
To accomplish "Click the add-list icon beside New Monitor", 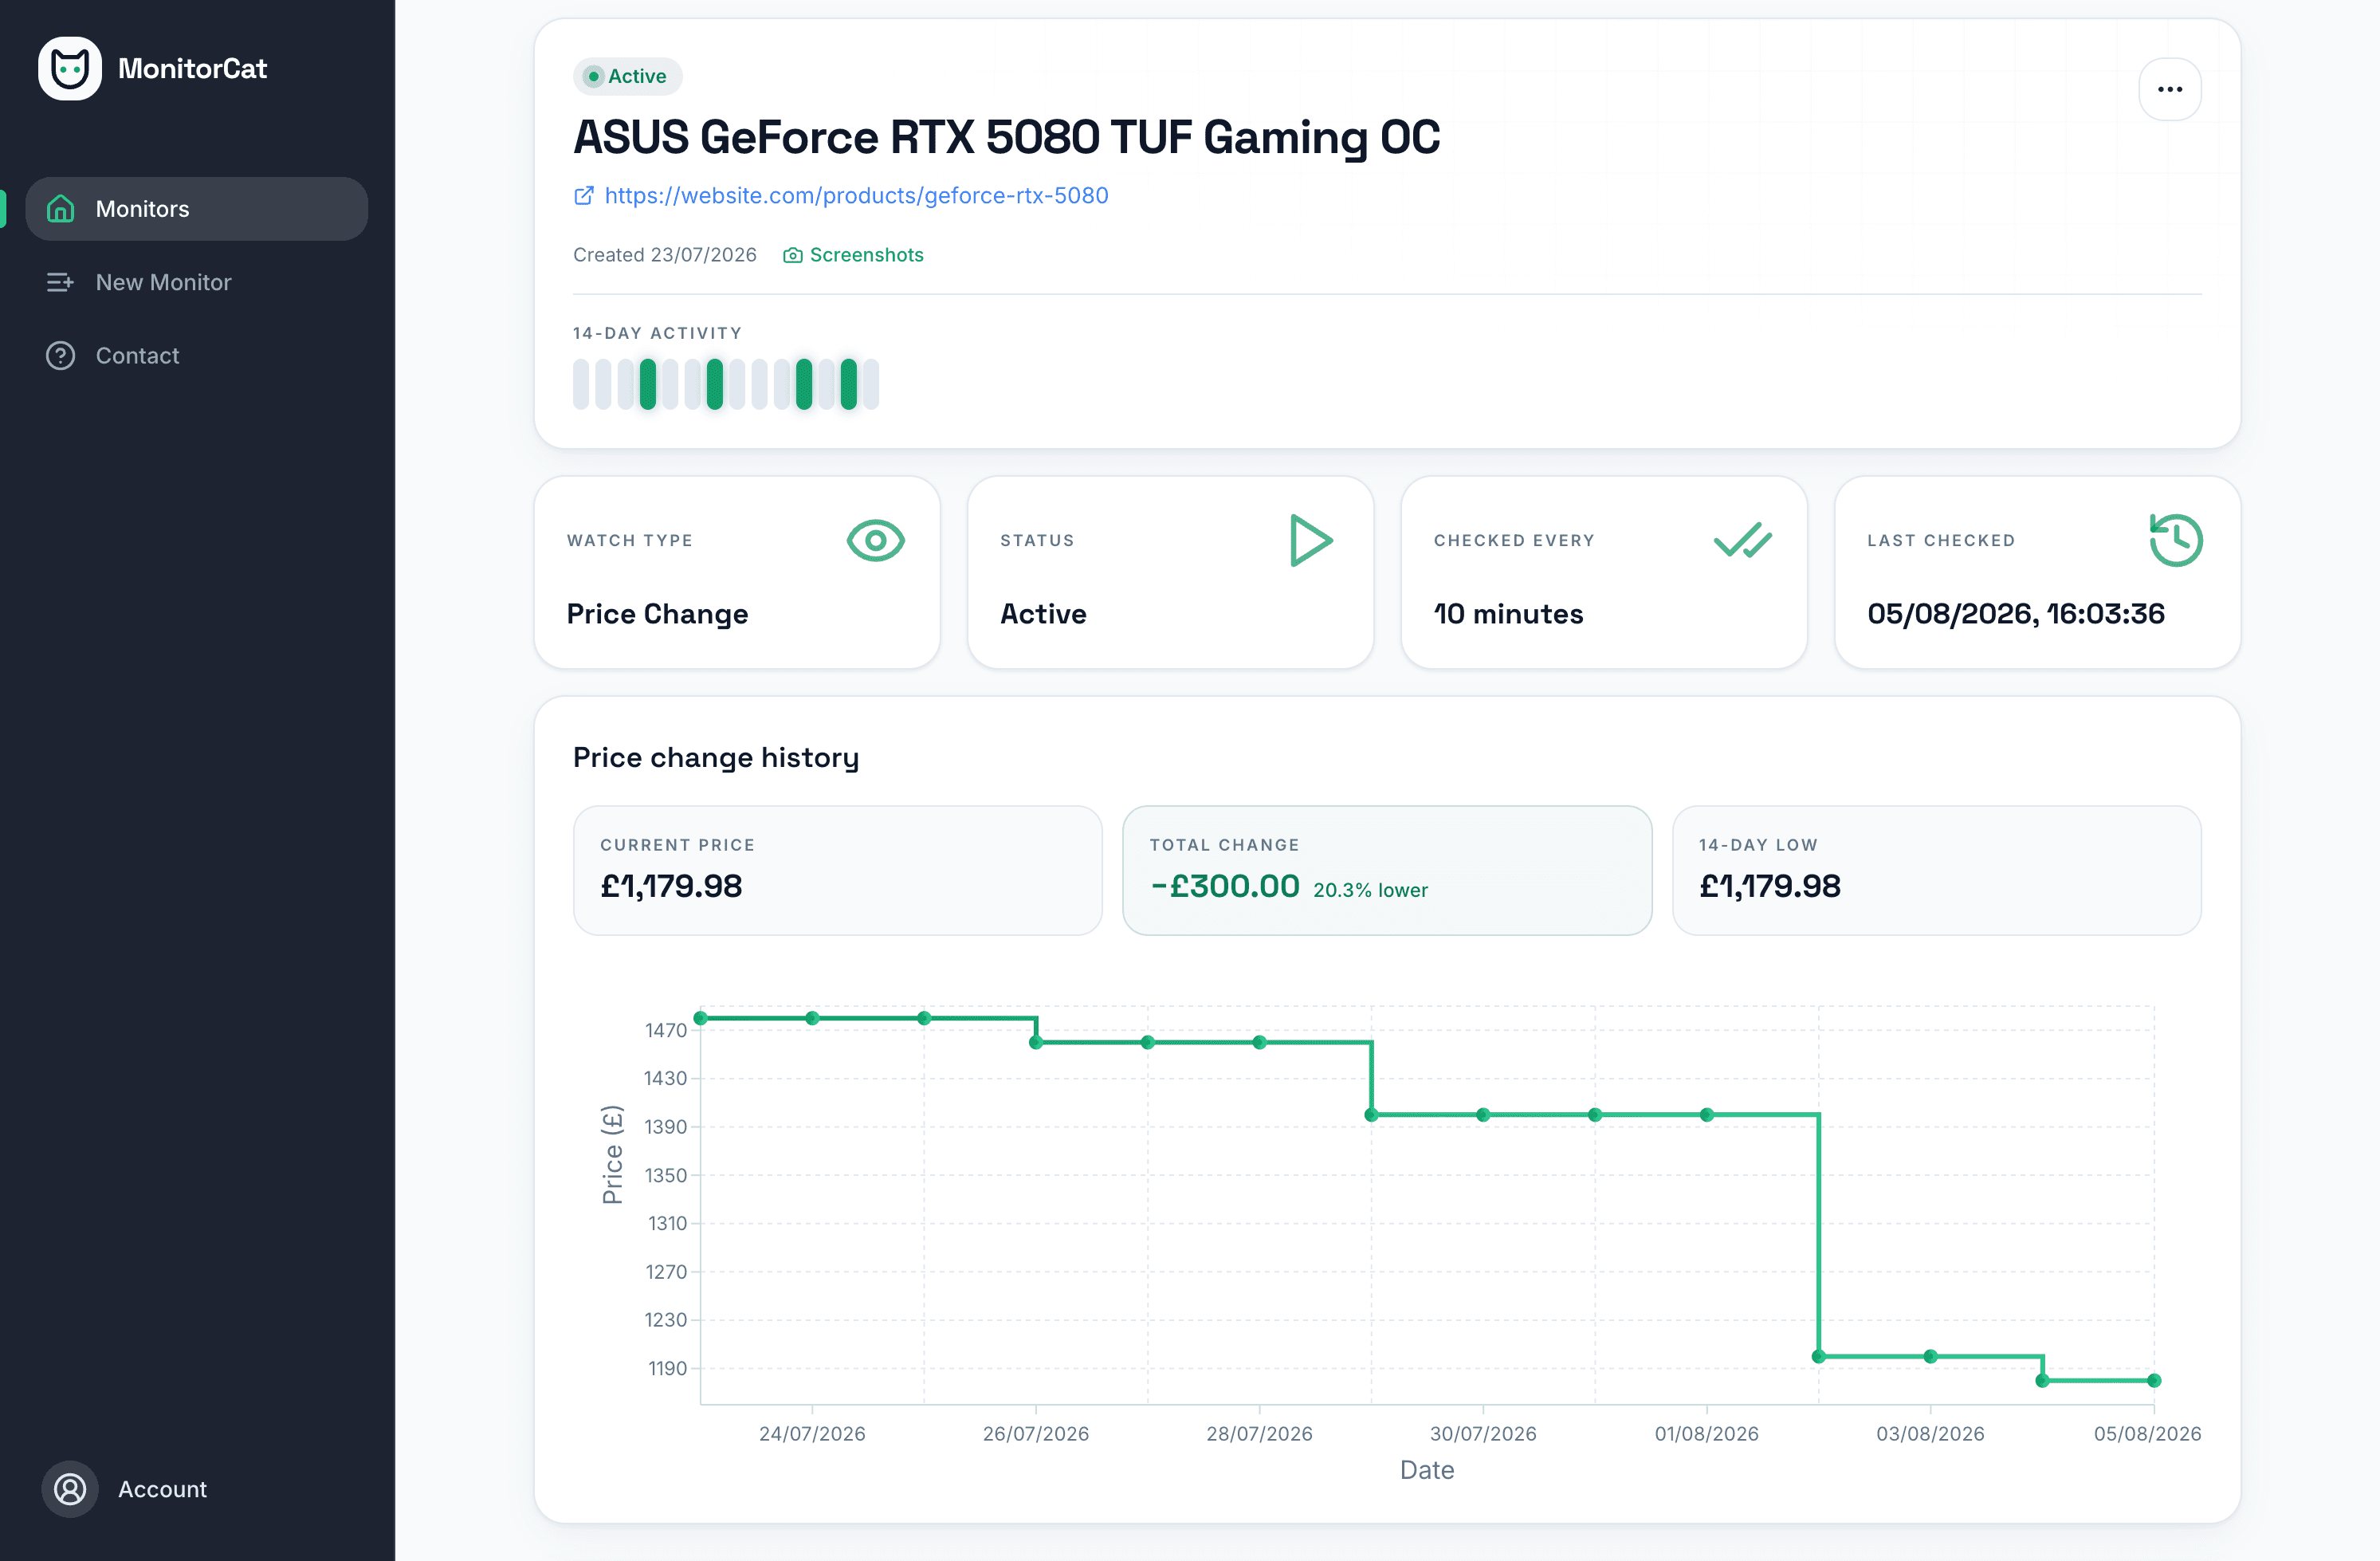I will tap(60, 282).
